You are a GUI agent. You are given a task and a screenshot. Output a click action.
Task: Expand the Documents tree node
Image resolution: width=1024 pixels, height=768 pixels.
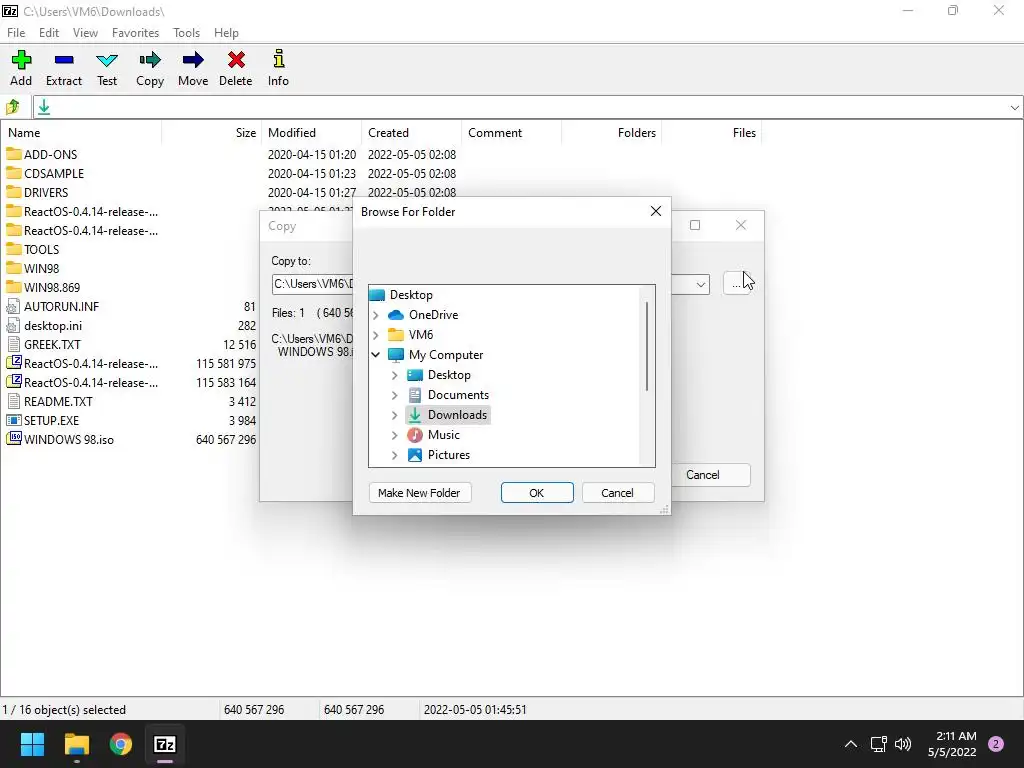pos(394,395)
